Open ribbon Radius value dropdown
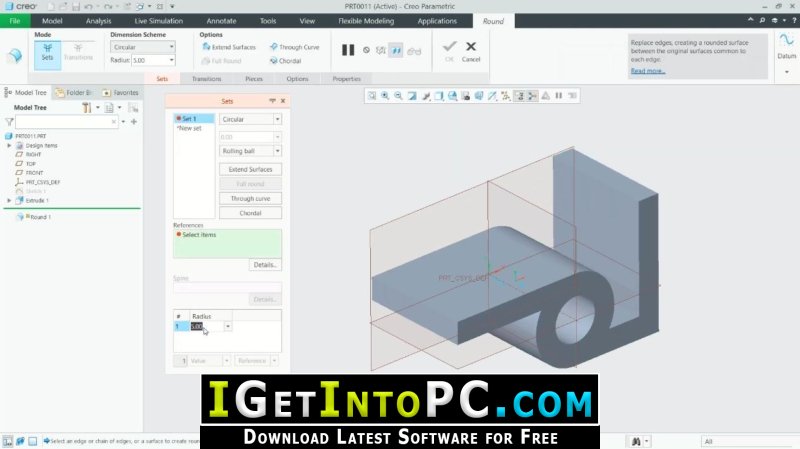This screenshot has width=800, height=449. 171,60
